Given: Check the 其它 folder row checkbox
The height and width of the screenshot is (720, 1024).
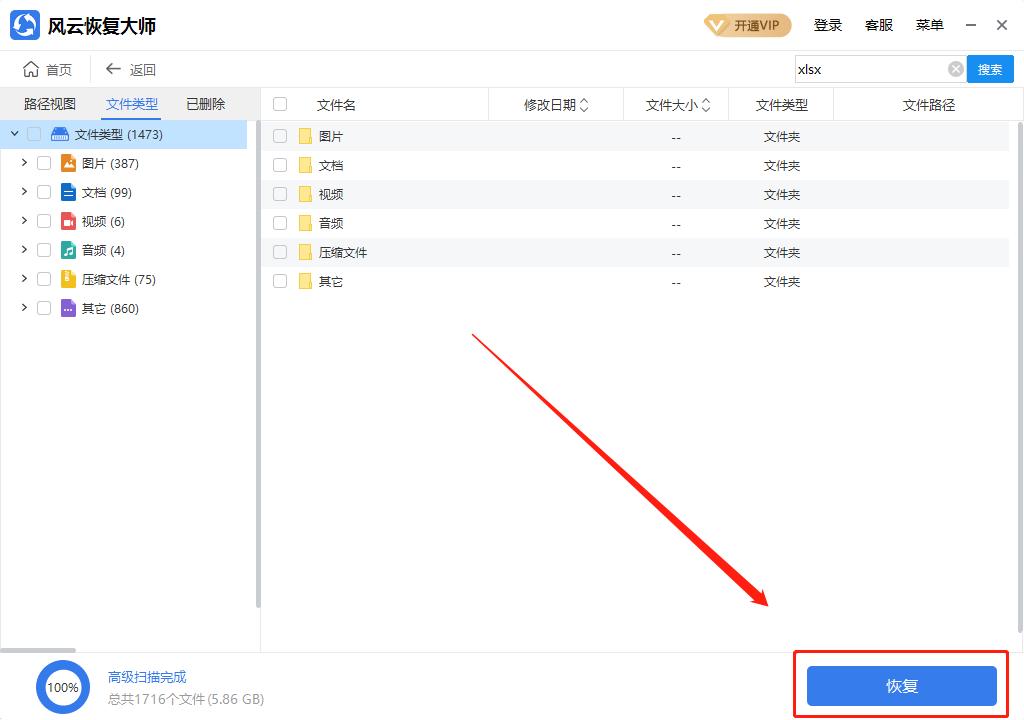Looking at the screenshot, I should tap(280, 281).
